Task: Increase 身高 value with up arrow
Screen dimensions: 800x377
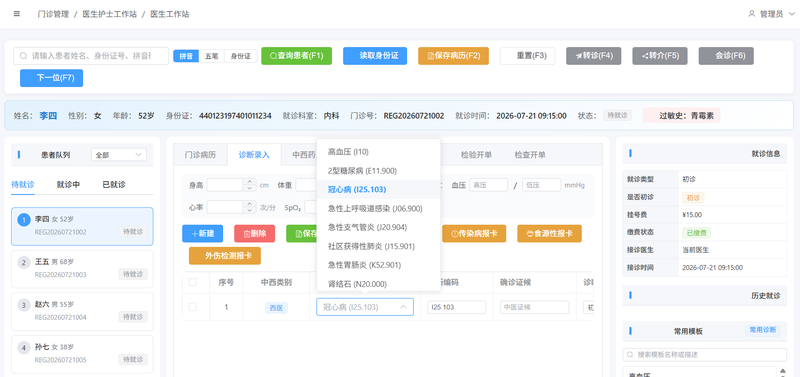Action: pyautogui.click(x=249, y=182)
